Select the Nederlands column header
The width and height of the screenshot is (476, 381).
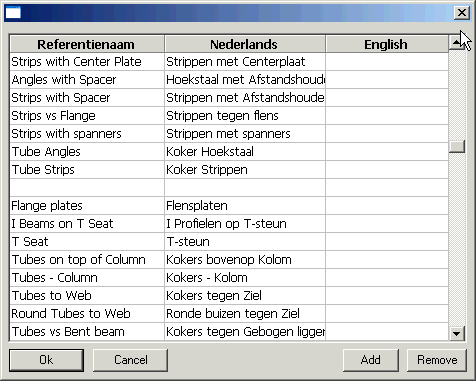click(245, 44)
